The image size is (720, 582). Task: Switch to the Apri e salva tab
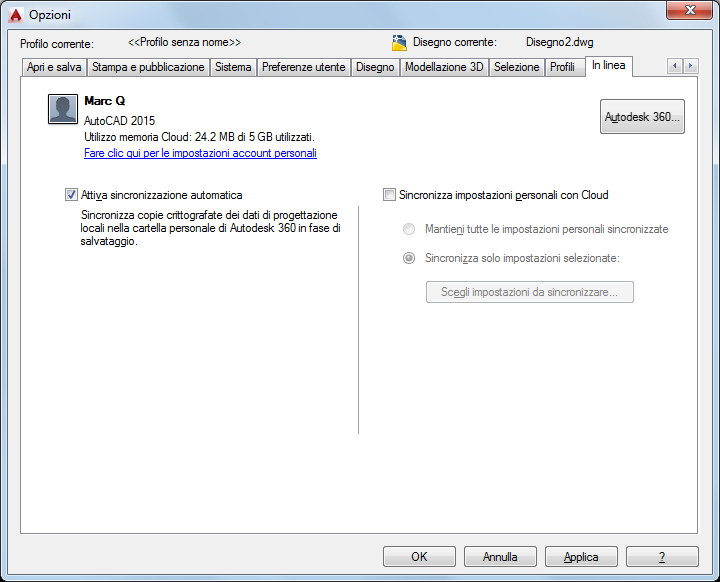54,67
